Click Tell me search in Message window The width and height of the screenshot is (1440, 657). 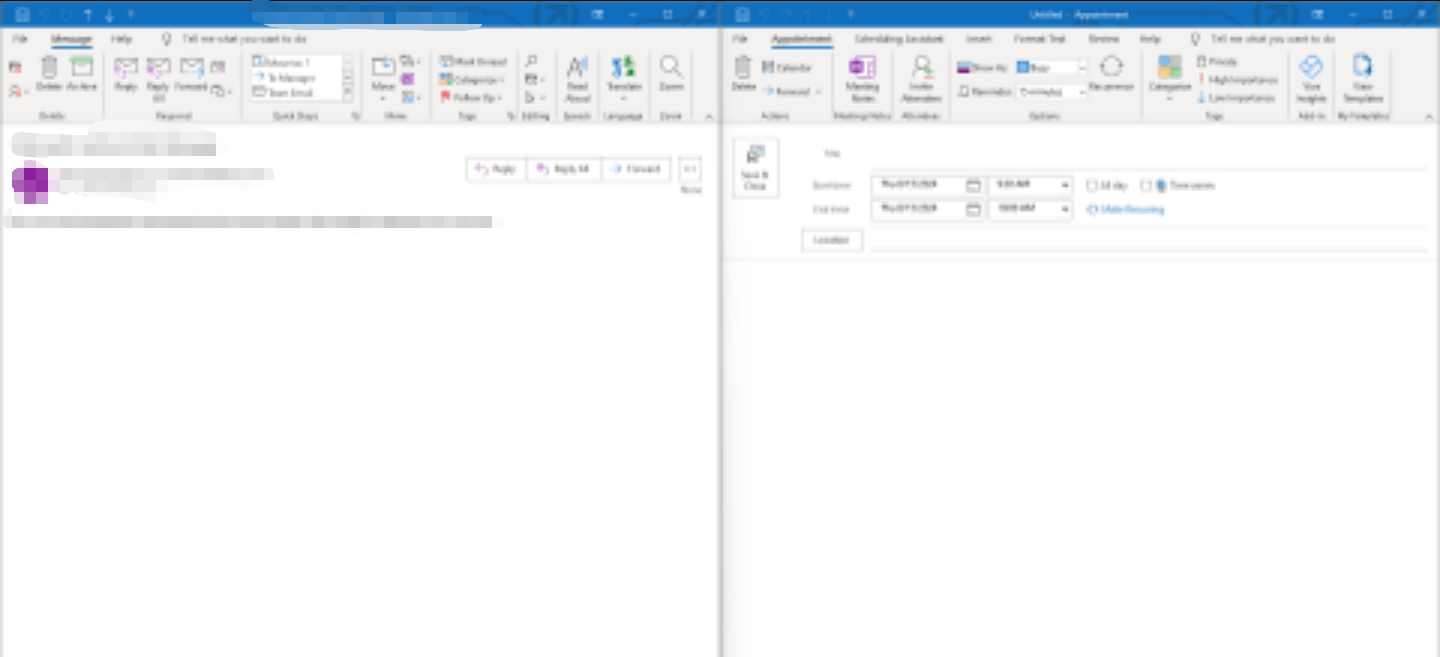244,39
